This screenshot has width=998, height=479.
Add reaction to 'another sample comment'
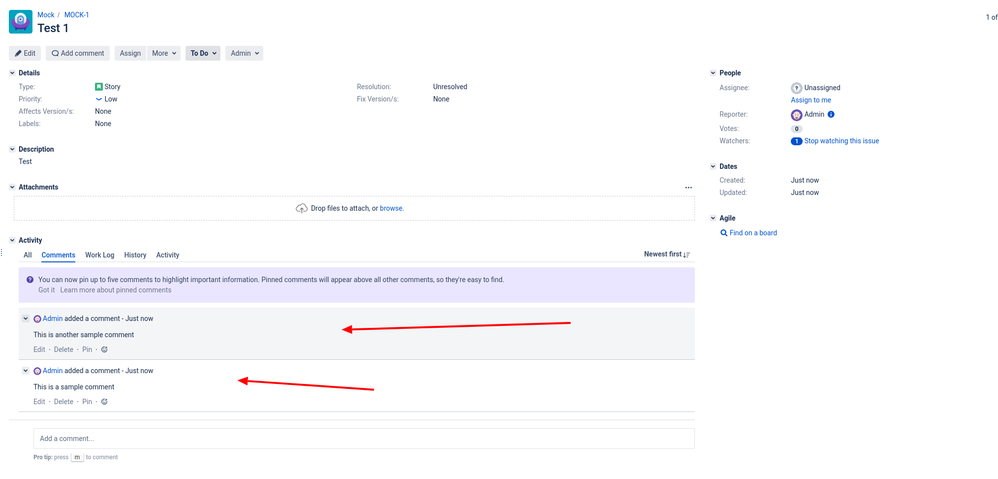[x=104, y=349]
